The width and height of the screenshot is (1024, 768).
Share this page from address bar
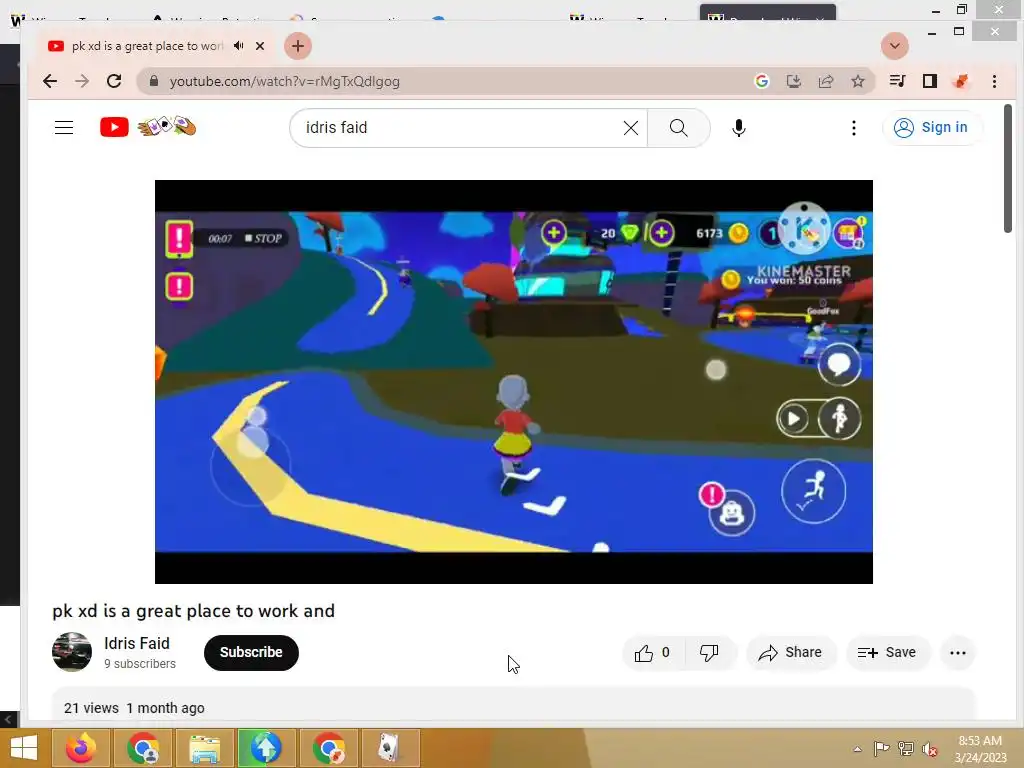click(x=826, y=81)
